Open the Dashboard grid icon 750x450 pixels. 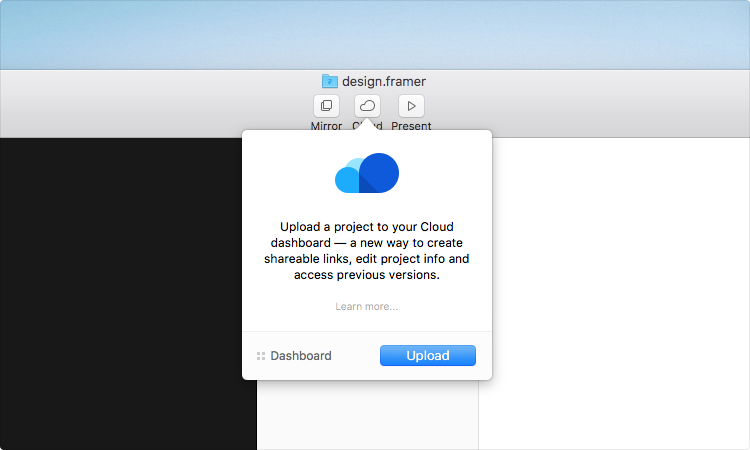tap(261, 356)
